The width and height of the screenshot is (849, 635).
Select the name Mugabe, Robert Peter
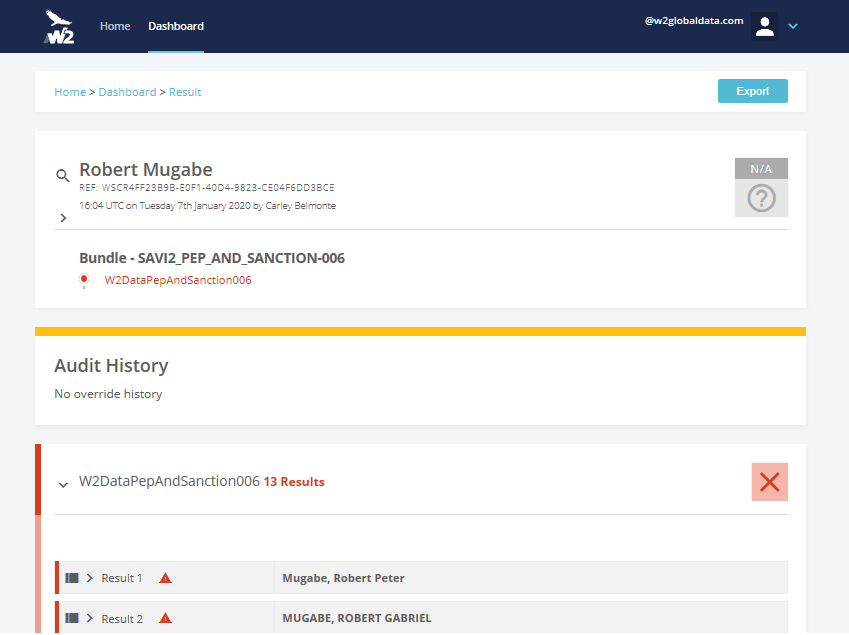pyautogui.click(x=343, y=578)
